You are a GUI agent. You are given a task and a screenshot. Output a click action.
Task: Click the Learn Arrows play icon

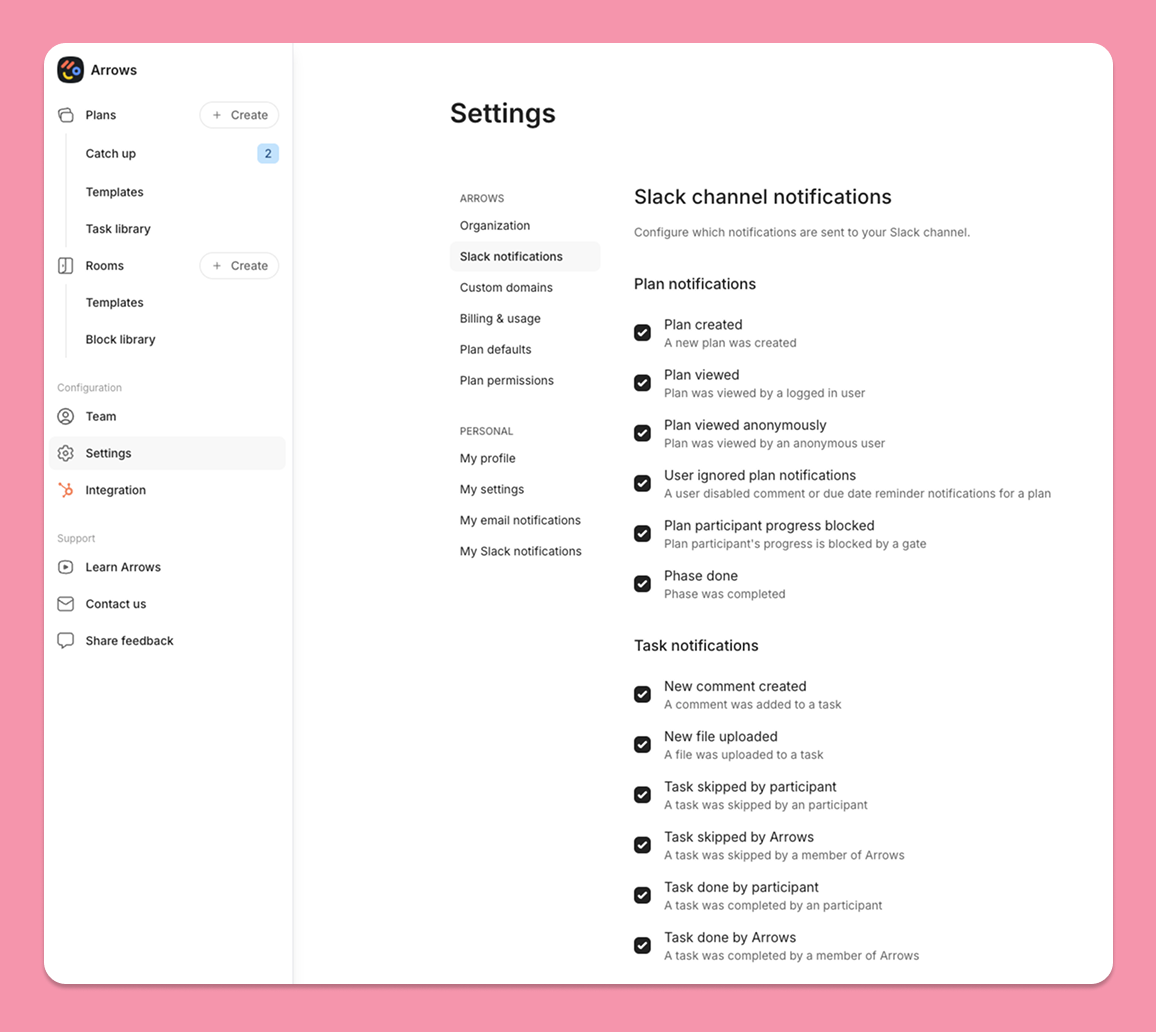[66, 567]
